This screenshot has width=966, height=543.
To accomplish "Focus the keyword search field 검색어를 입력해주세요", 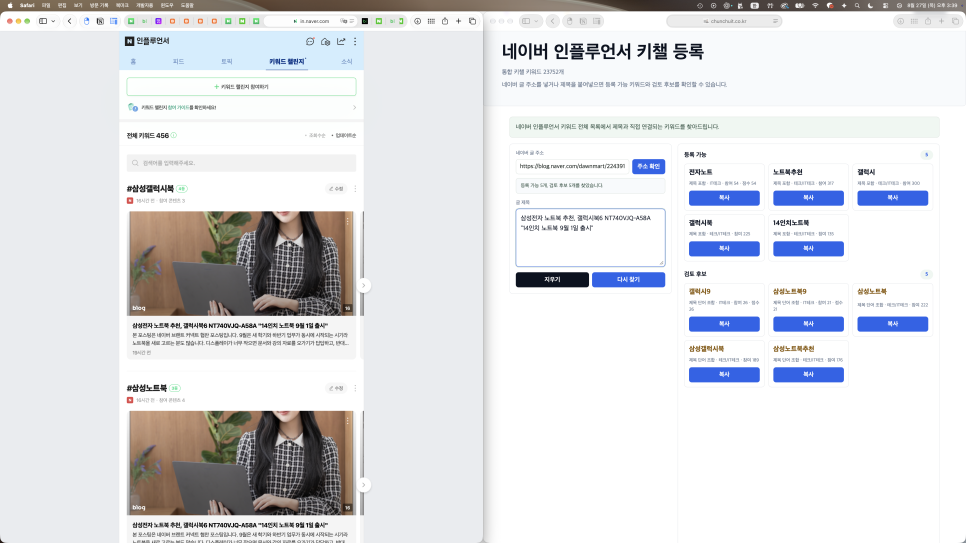I will [x=242, y=163].
